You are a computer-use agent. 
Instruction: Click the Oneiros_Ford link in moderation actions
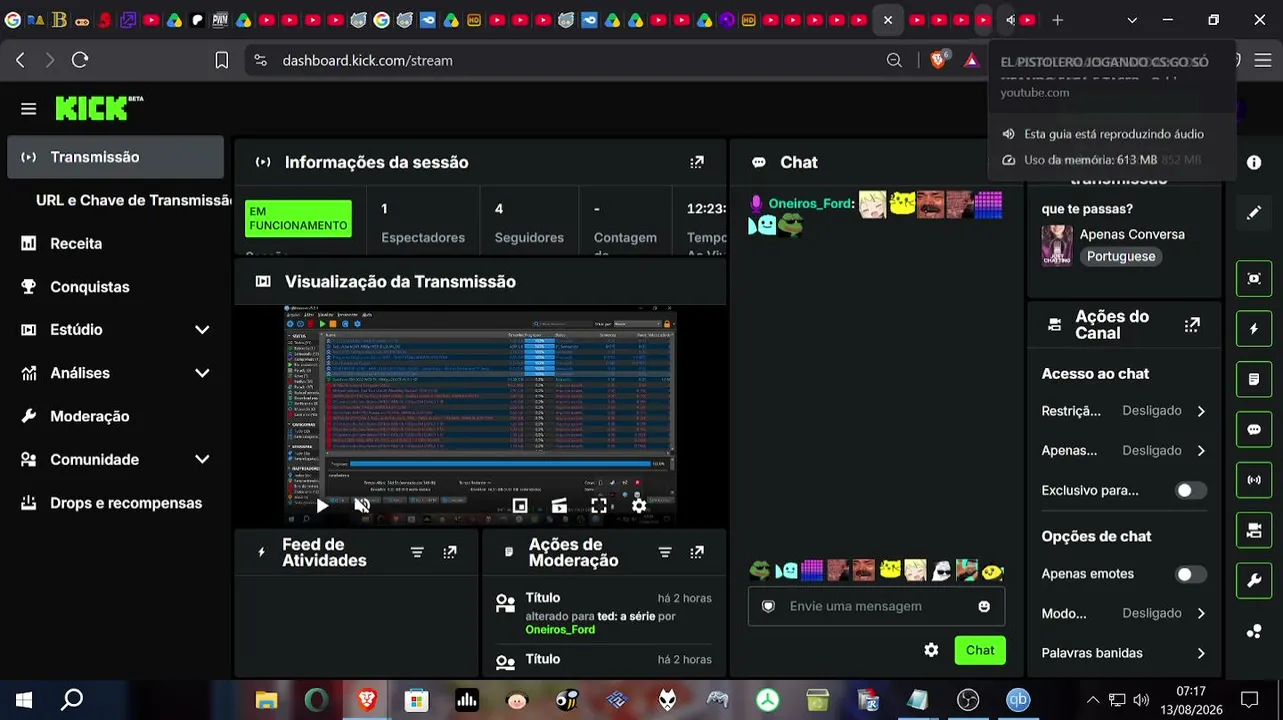click(x=560, y=630)
